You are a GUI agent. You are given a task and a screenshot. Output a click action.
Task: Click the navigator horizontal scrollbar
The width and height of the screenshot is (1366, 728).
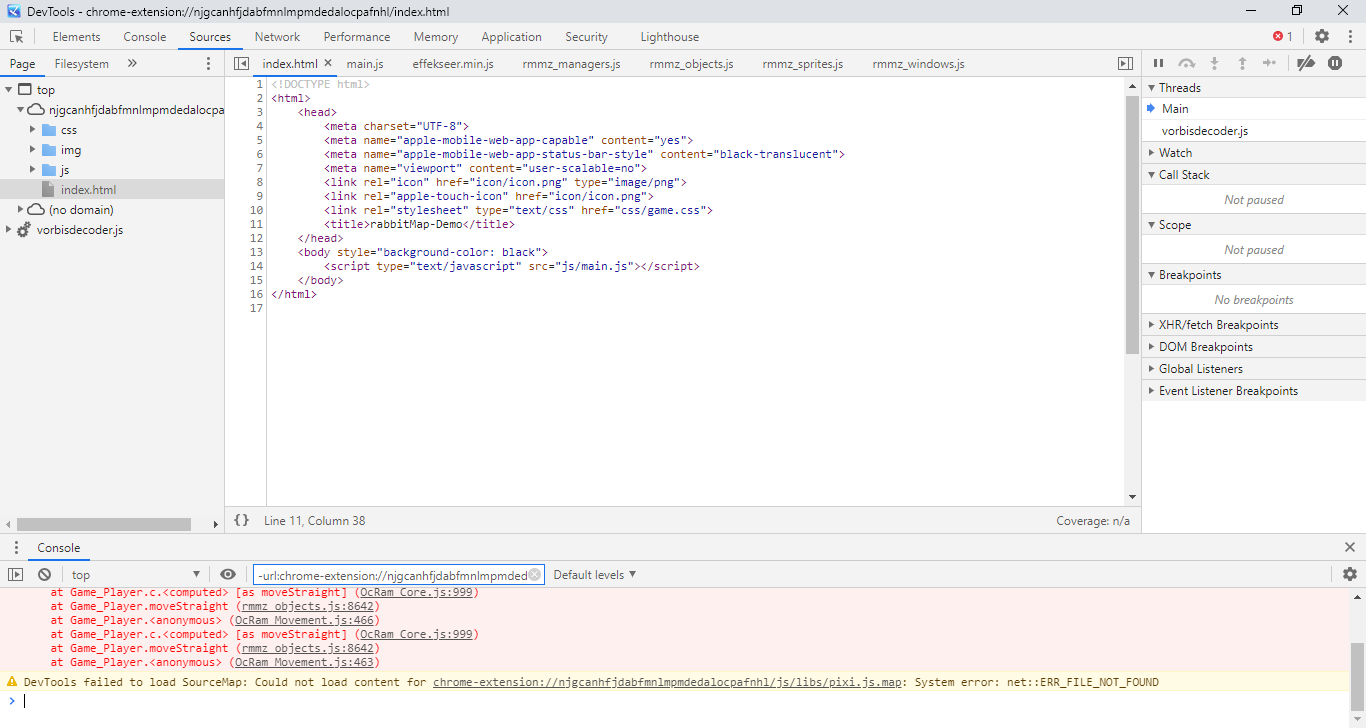point(104,524)
